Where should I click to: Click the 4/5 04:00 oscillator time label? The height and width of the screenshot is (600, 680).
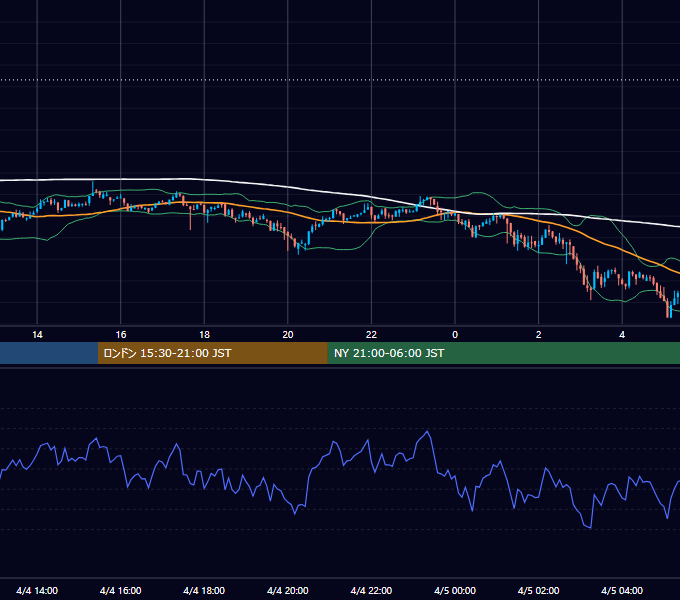[x=622, y=590]
